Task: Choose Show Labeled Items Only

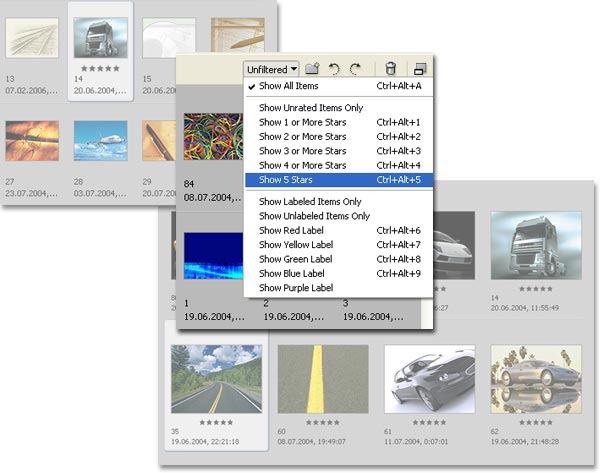Action: (x=308, y=201)
